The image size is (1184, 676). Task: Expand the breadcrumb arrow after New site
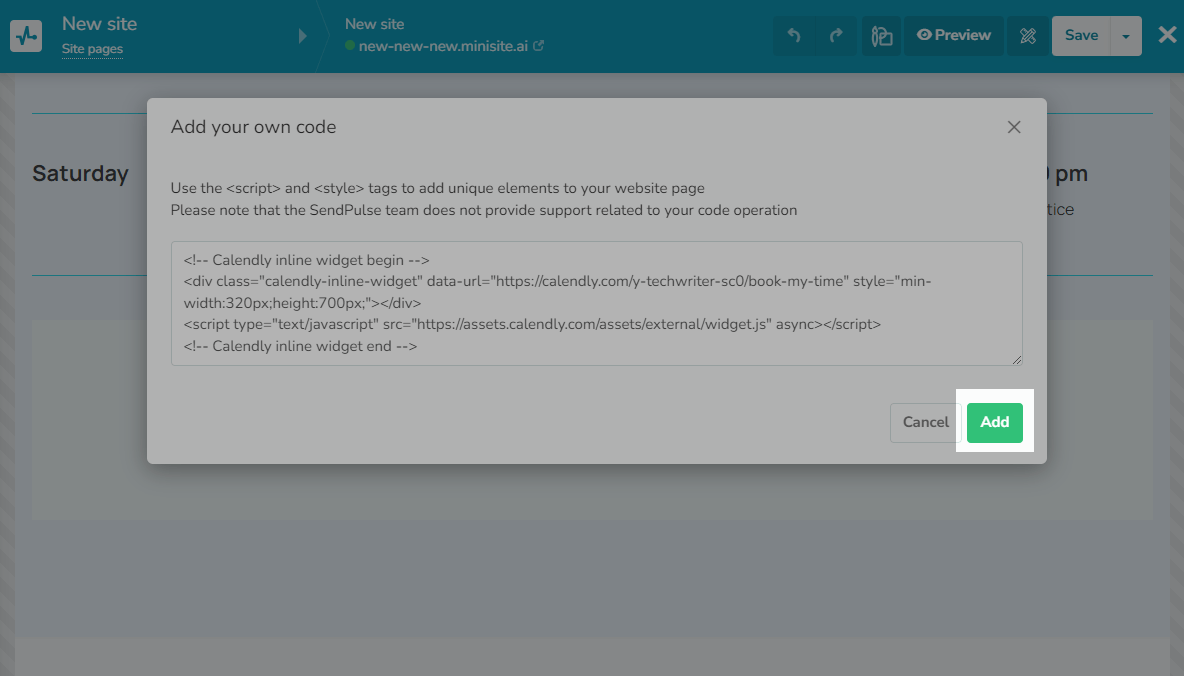(x=303, y=35)
